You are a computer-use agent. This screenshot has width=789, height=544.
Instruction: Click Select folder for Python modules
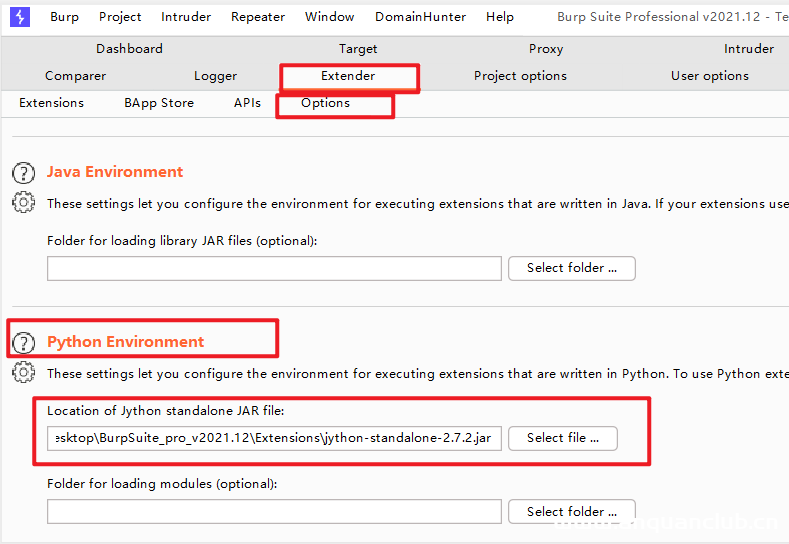[572, 512]
